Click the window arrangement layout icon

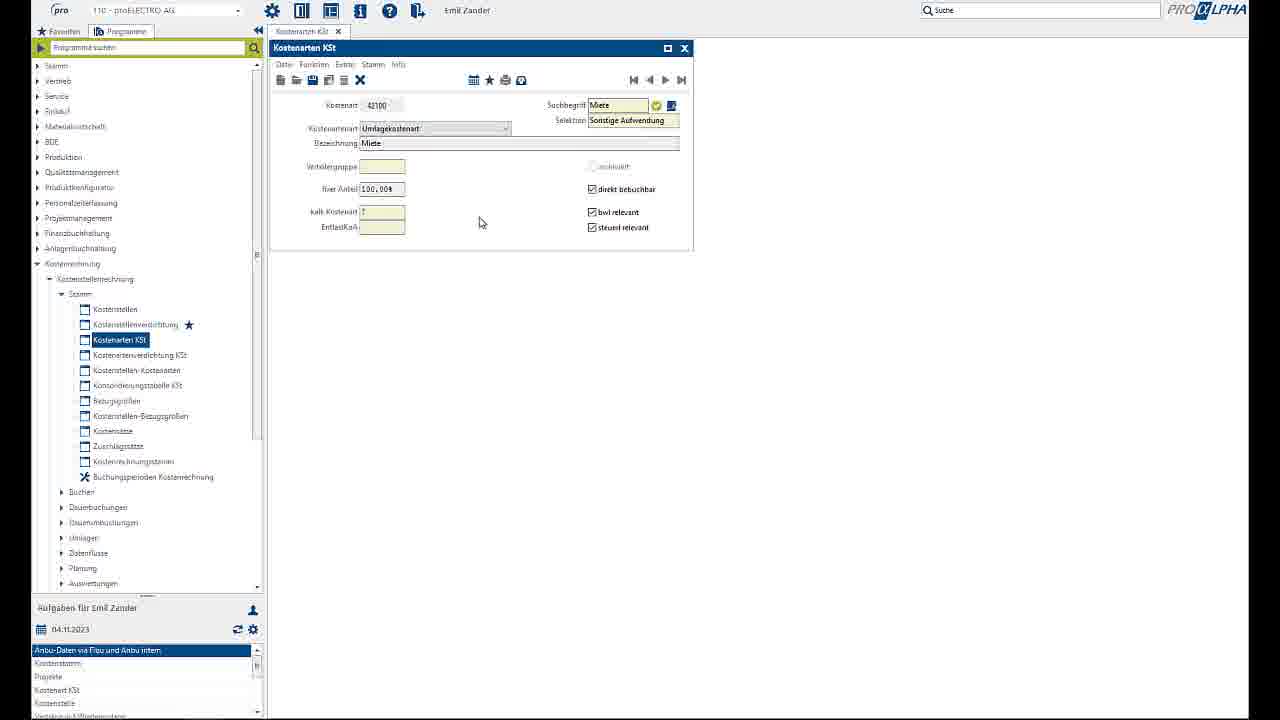331,11
